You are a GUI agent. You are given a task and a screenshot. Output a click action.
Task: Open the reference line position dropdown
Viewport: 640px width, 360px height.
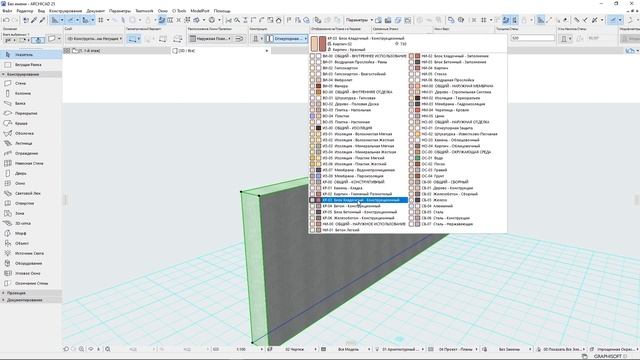click(x=211, y=39)
